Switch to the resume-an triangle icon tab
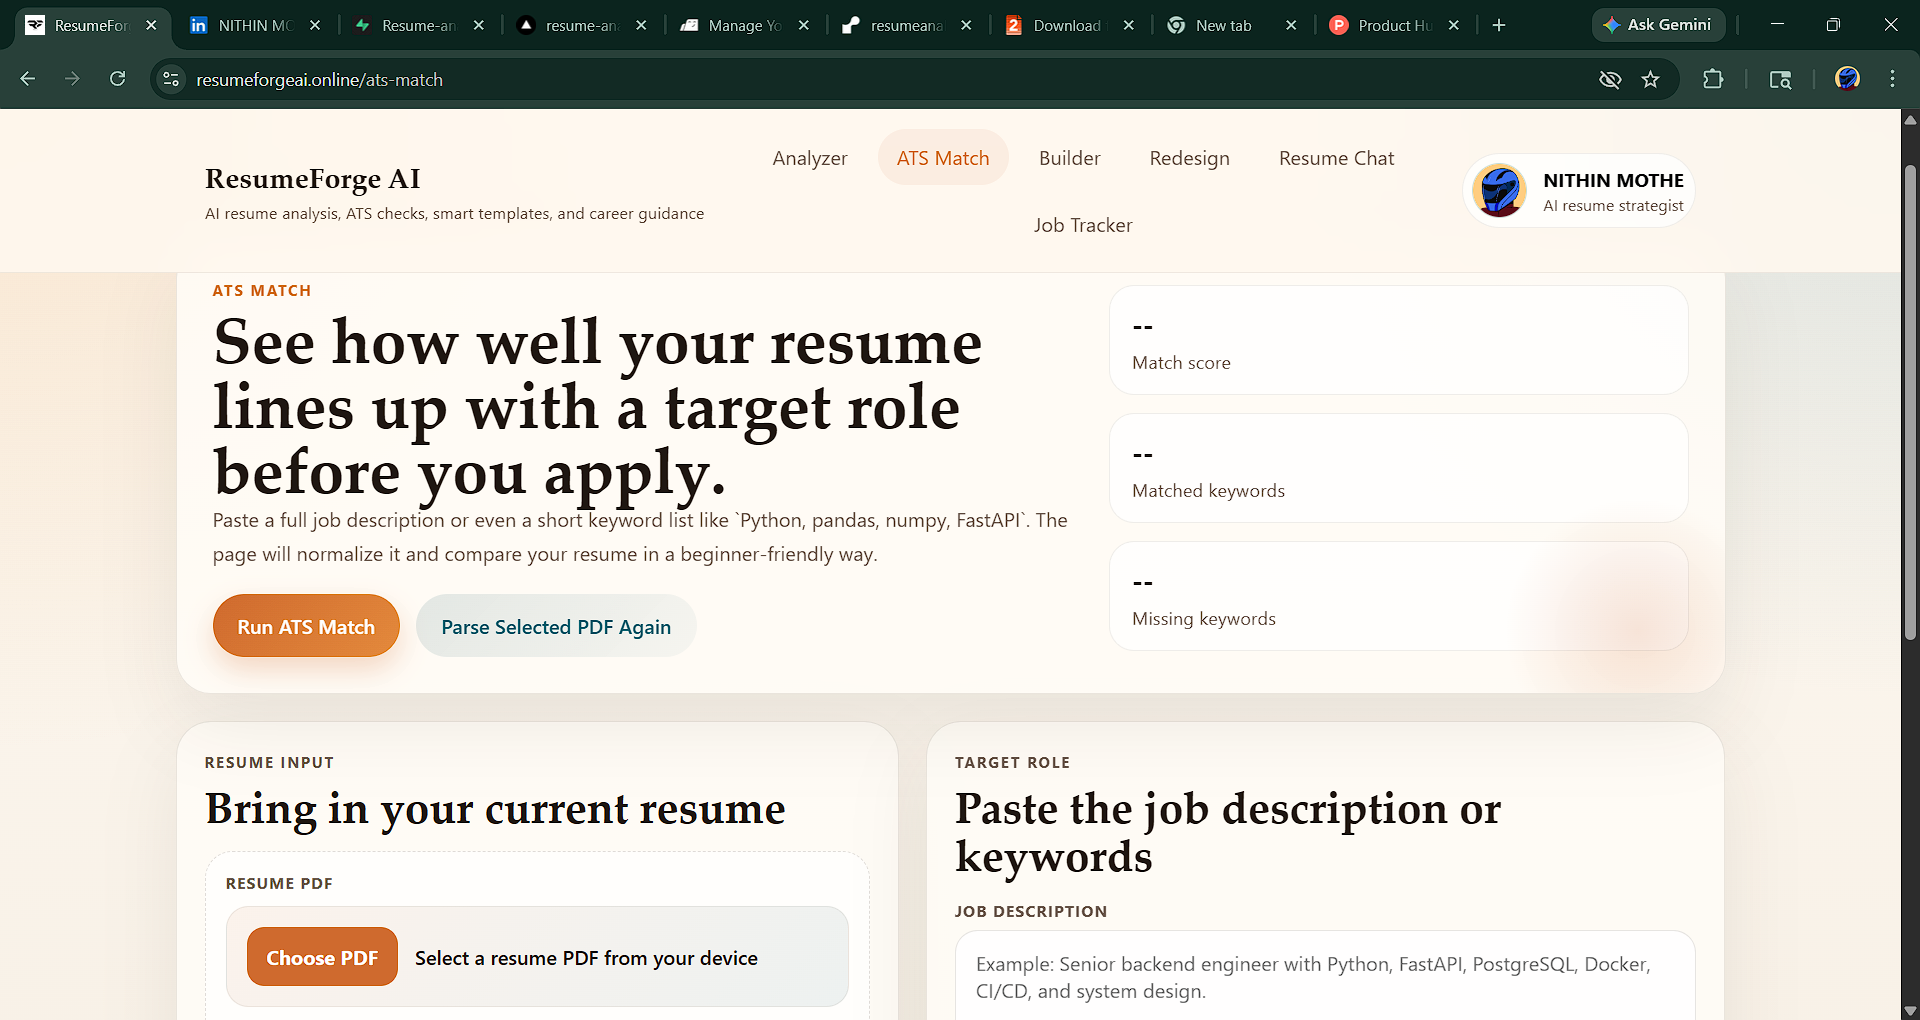Screen dimensions: 1920x1020 click(581, 25)
